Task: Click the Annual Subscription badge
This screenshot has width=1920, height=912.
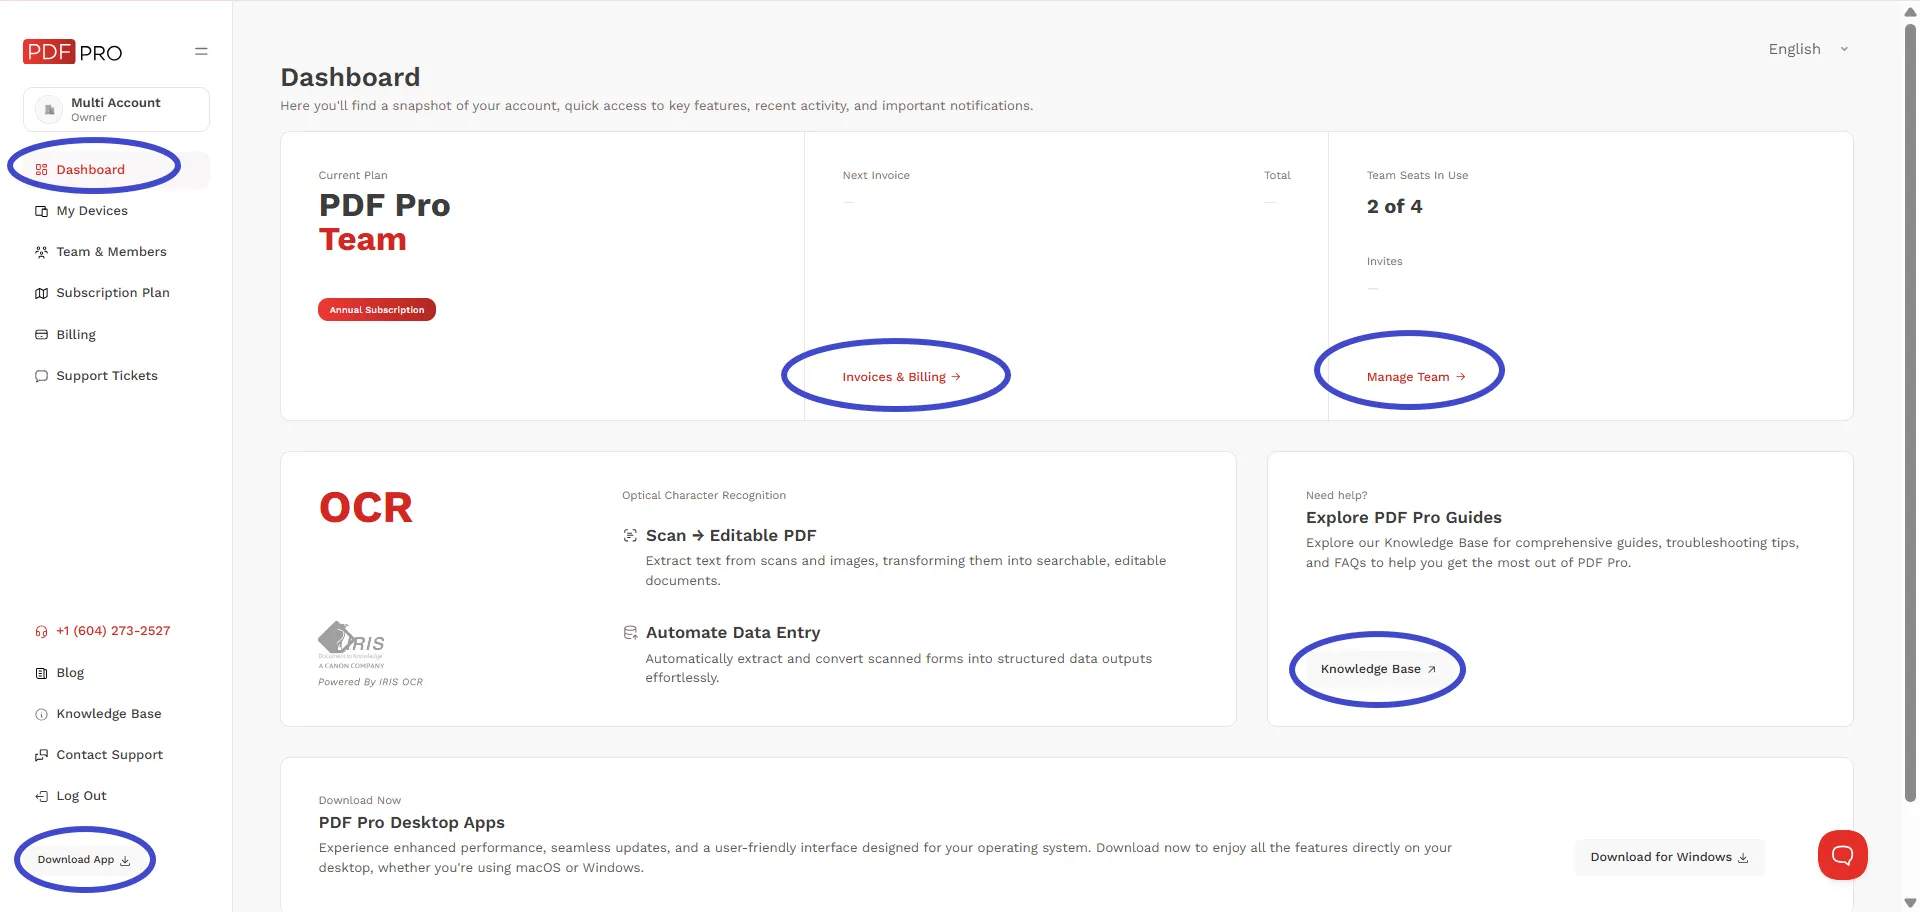Action: click(377, 310)
